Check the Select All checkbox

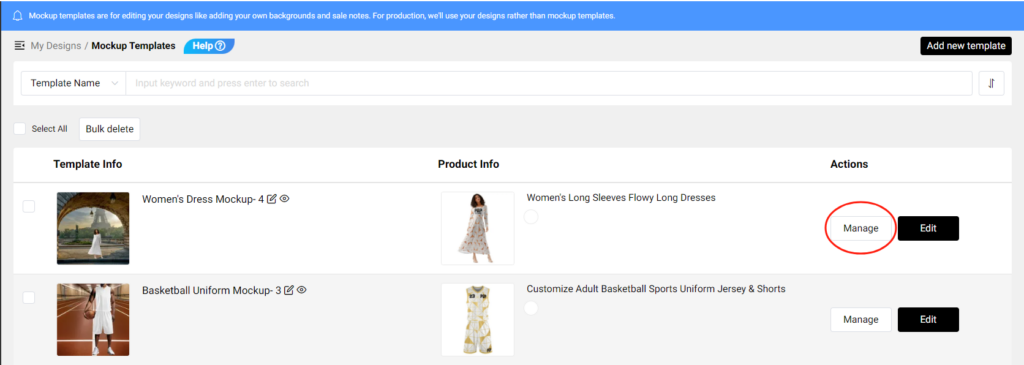20,129
